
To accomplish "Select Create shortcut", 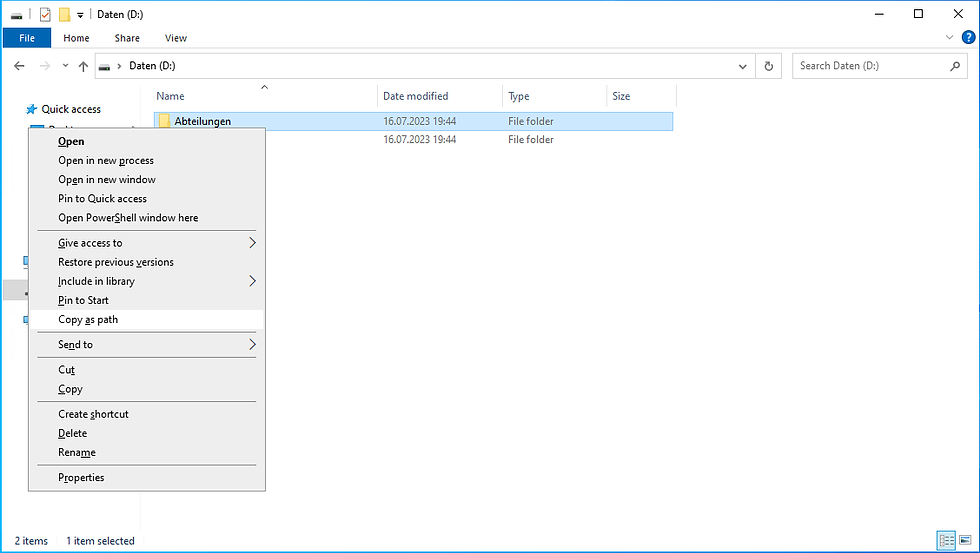I will [147, 414].
